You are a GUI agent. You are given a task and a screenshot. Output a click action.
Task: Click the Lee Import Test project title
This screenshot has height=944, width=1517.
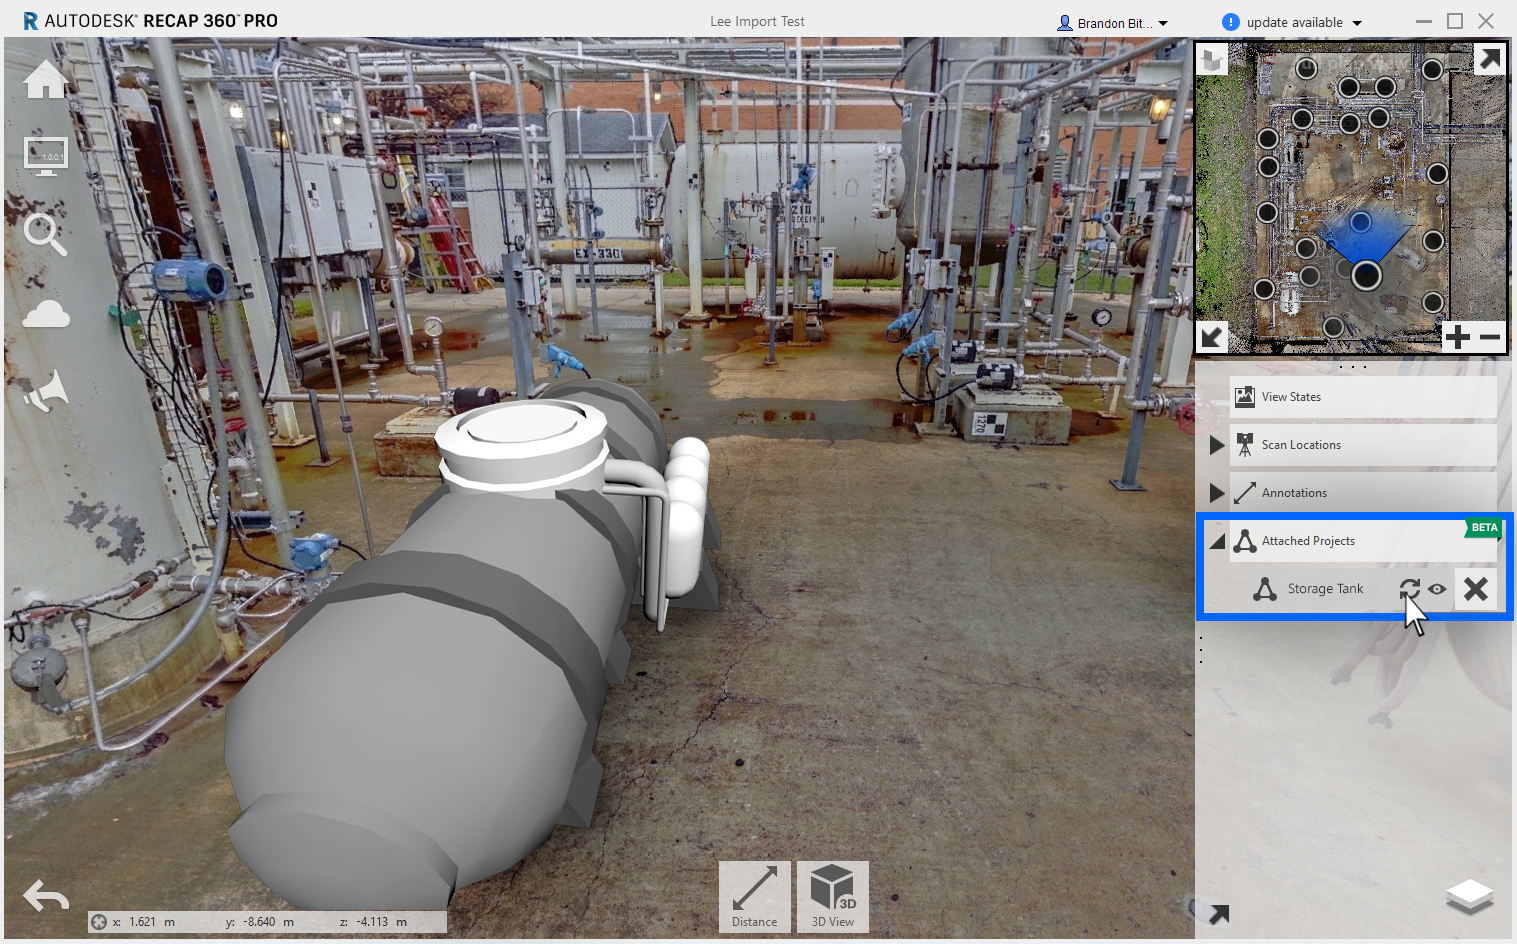tap(757, 22)
